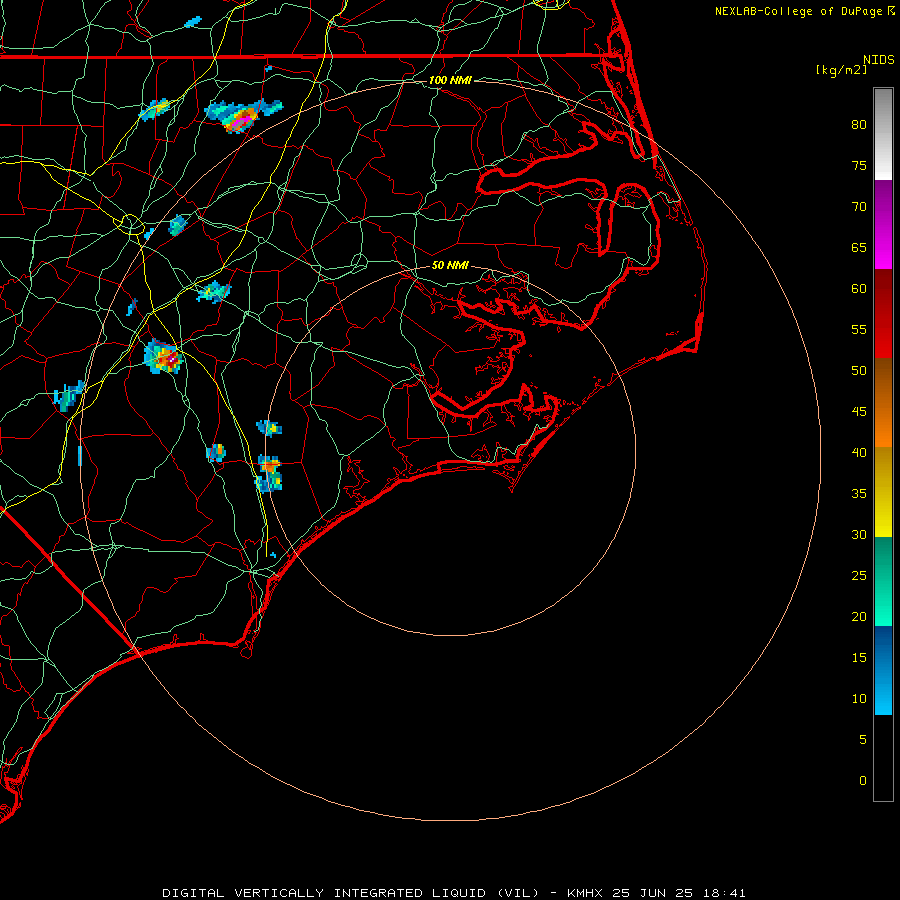This screenshot has height=900, width=900.
Task: Click the 35 value on the scale
Action: [859, 494]
